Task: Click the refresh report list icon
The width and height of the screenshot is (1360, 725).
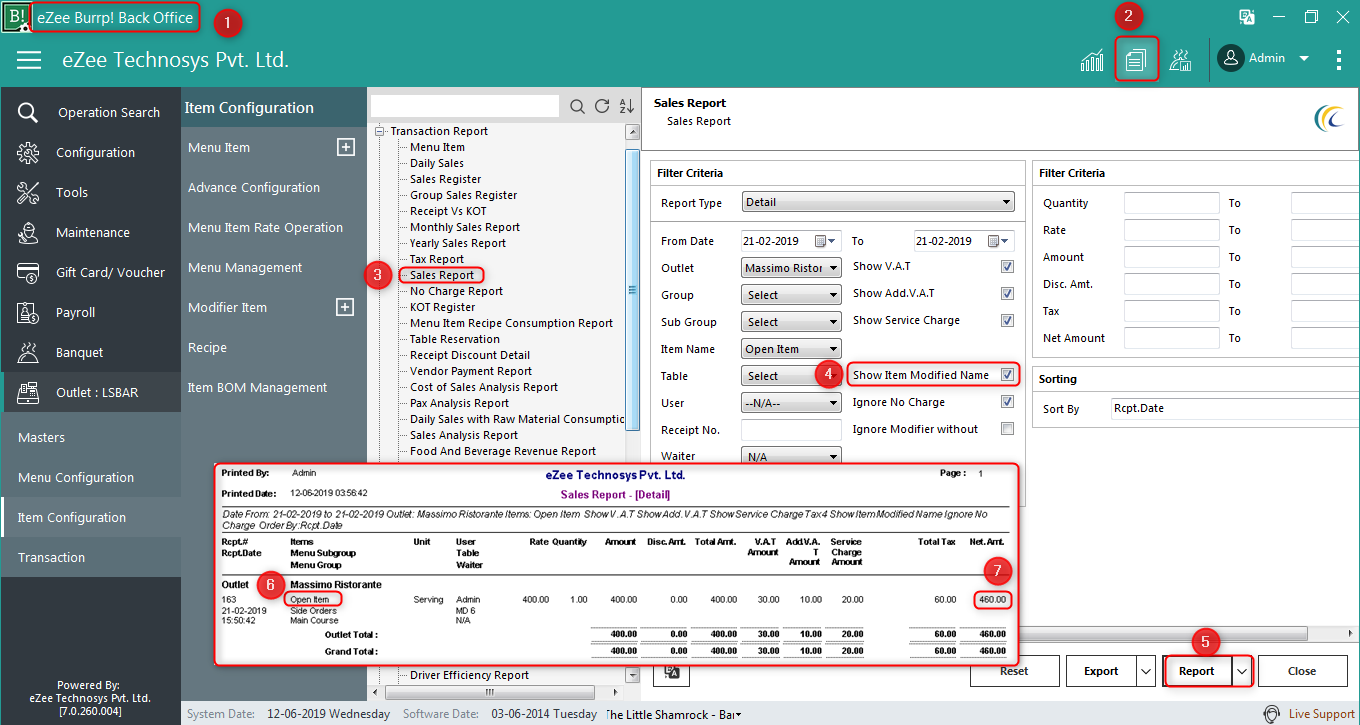Action: click(602, 106)
